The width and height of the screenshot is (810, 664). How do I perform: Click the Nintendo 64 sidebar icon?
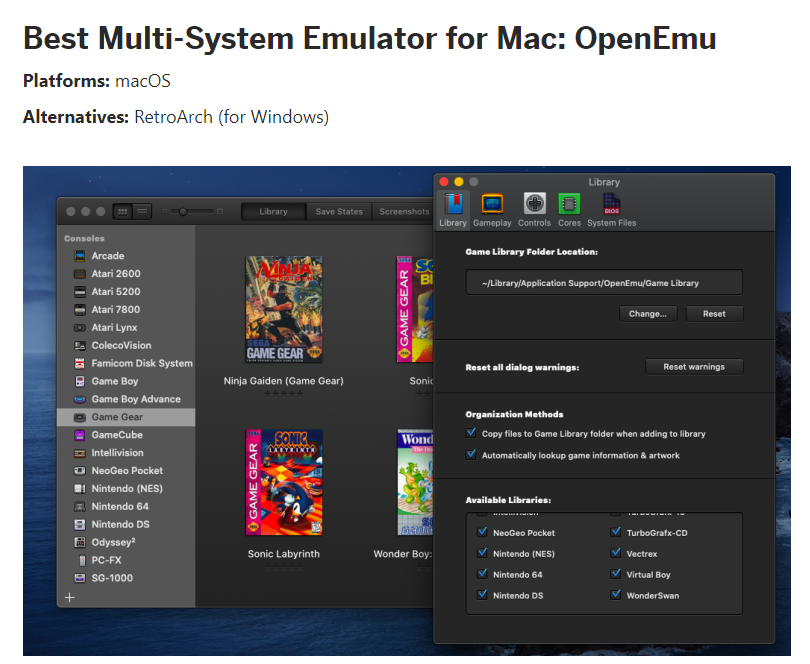pos(80,507)
